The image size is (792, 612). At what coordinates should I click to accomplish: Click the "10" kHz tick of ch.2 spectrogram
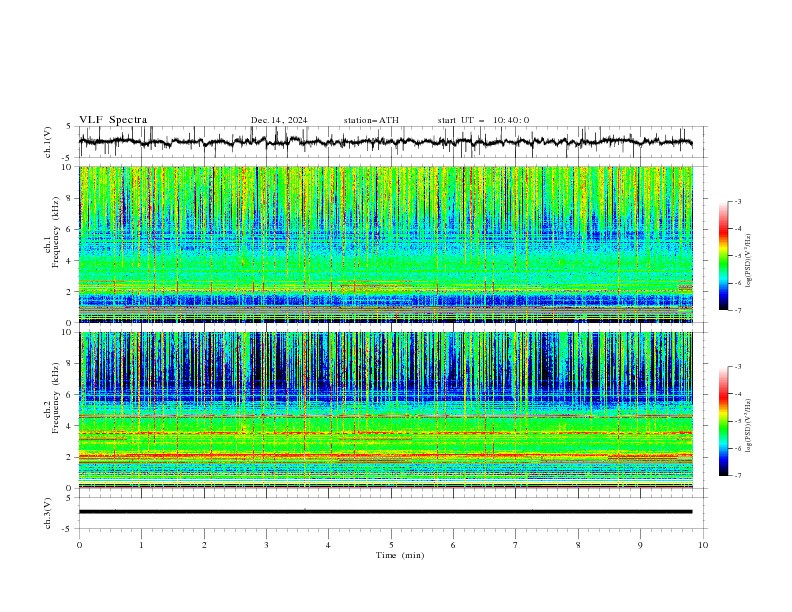coord(68,332)
